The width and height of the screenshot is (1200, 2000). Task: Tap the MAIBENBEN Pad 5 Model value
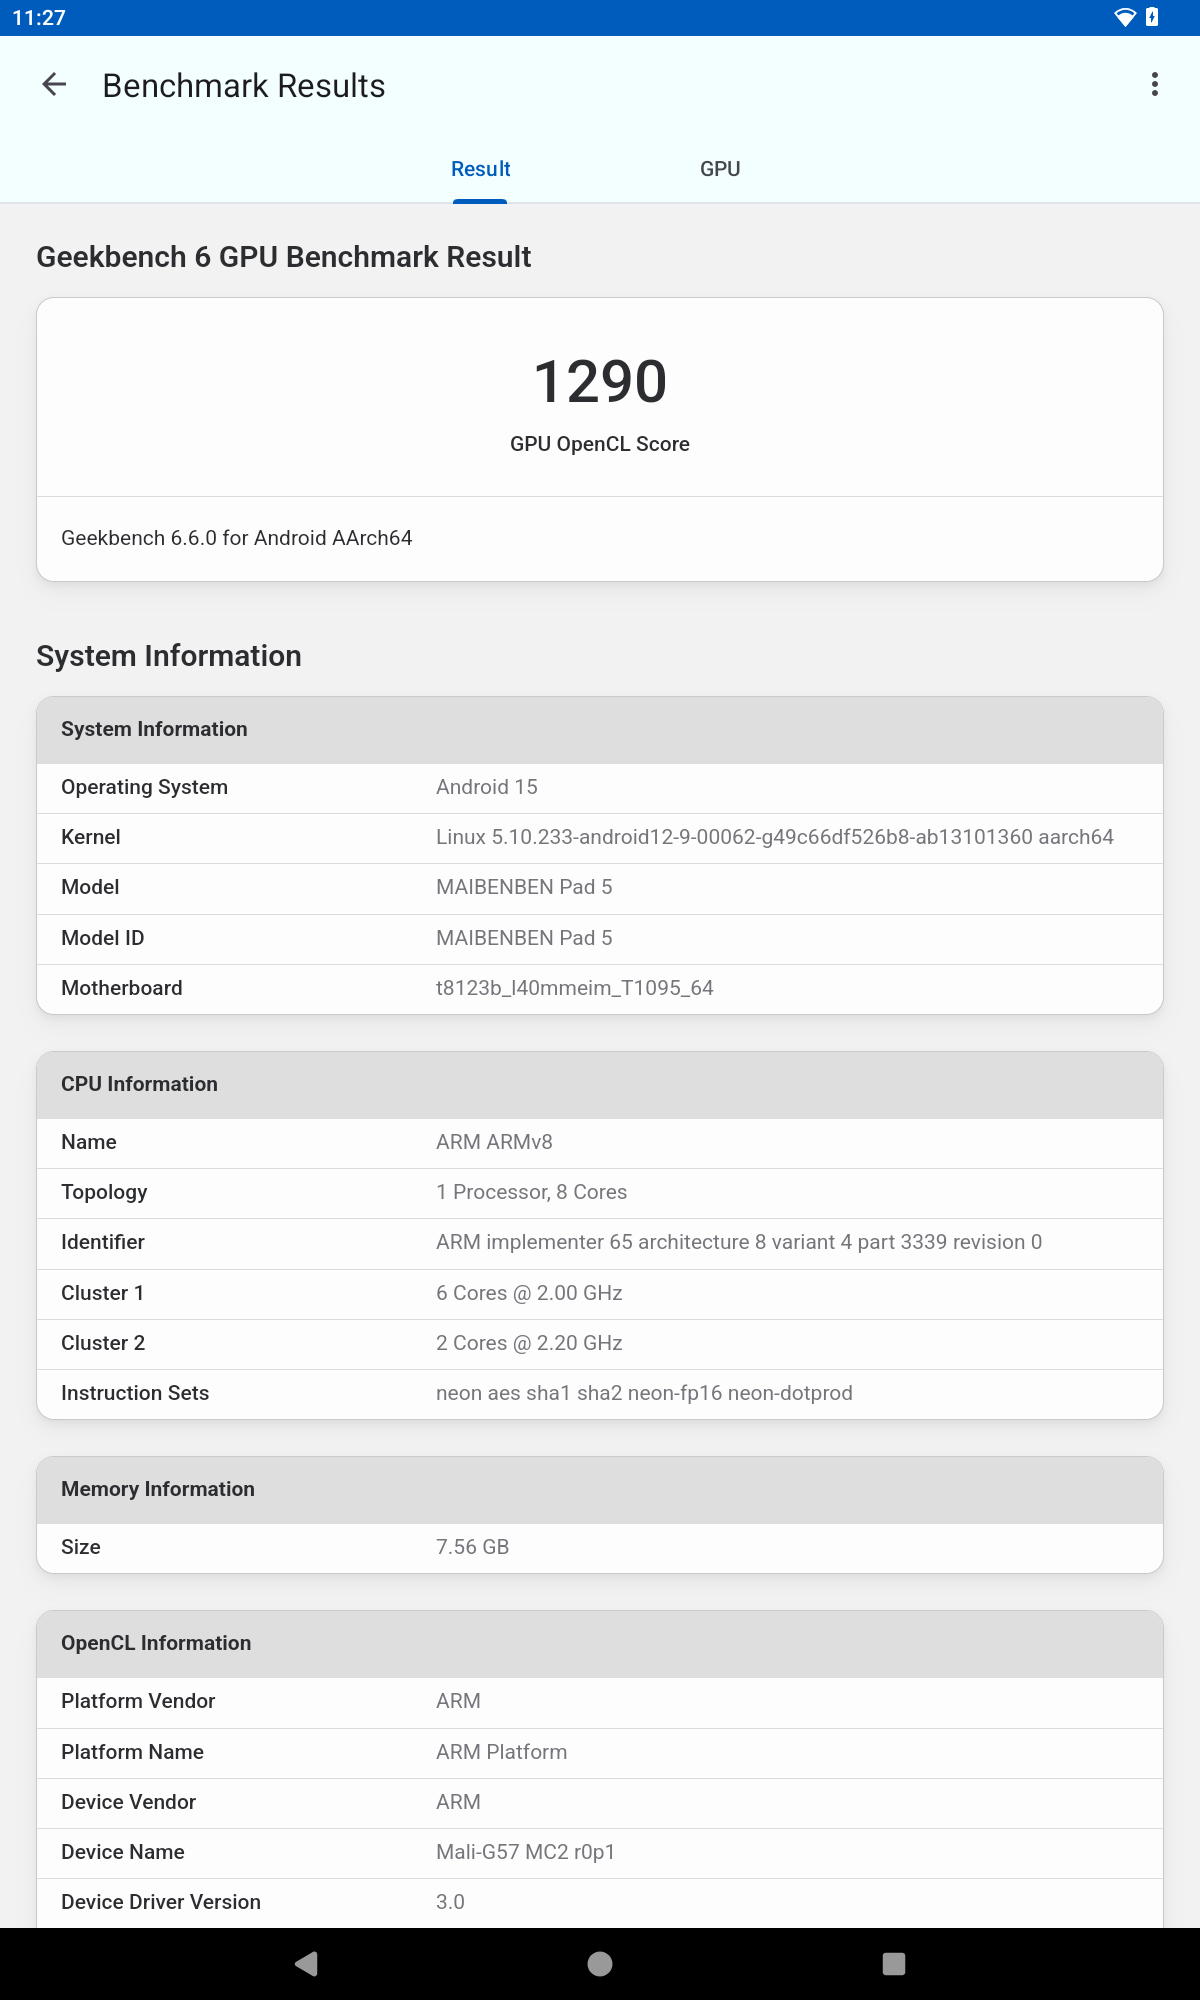click(x=524, y=887)
